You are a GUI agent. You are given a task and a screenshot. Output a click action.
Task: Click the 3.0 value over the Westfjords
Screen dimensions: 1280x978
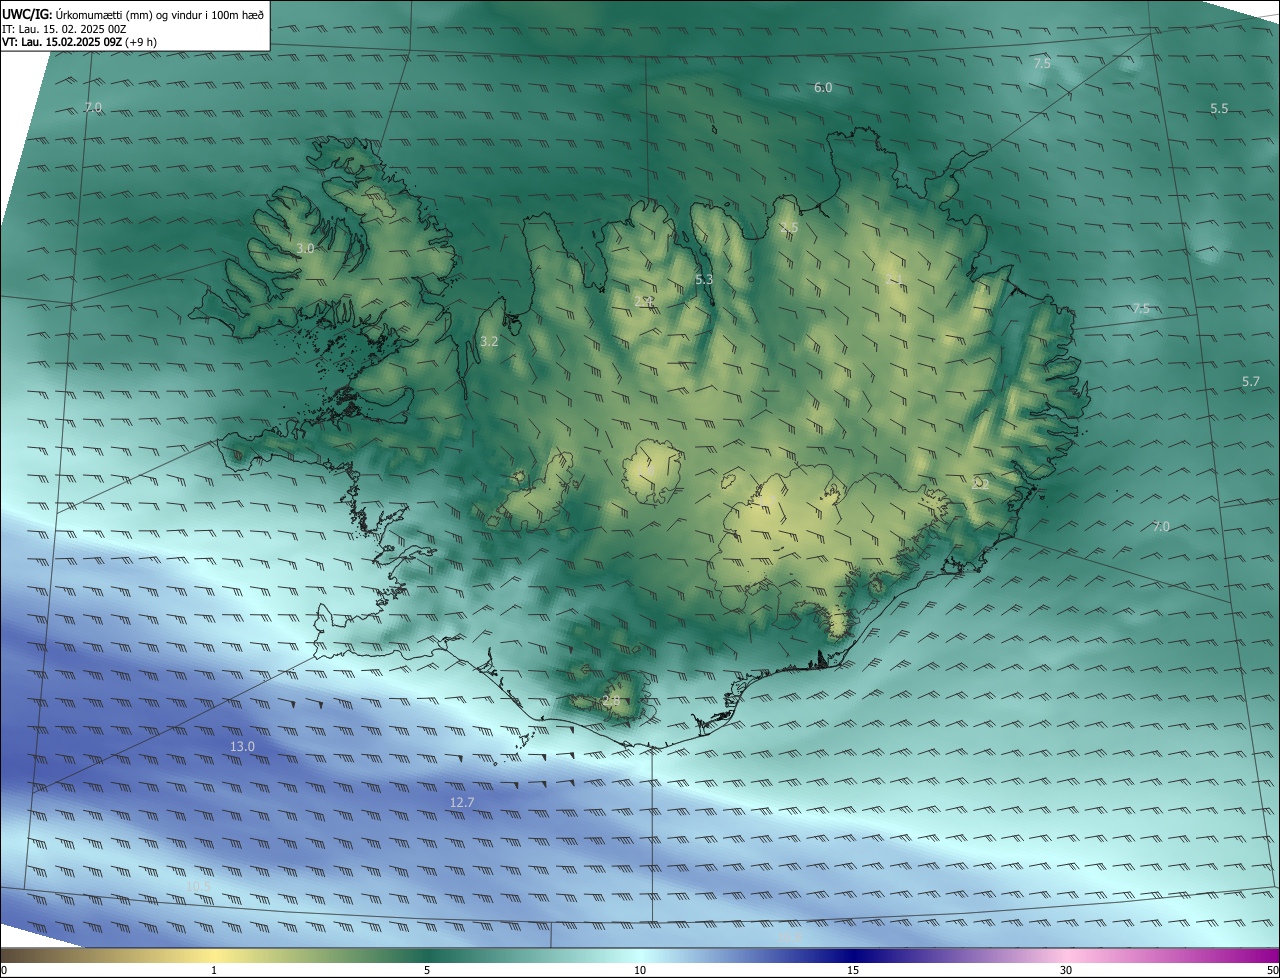(x=305, y=248)
